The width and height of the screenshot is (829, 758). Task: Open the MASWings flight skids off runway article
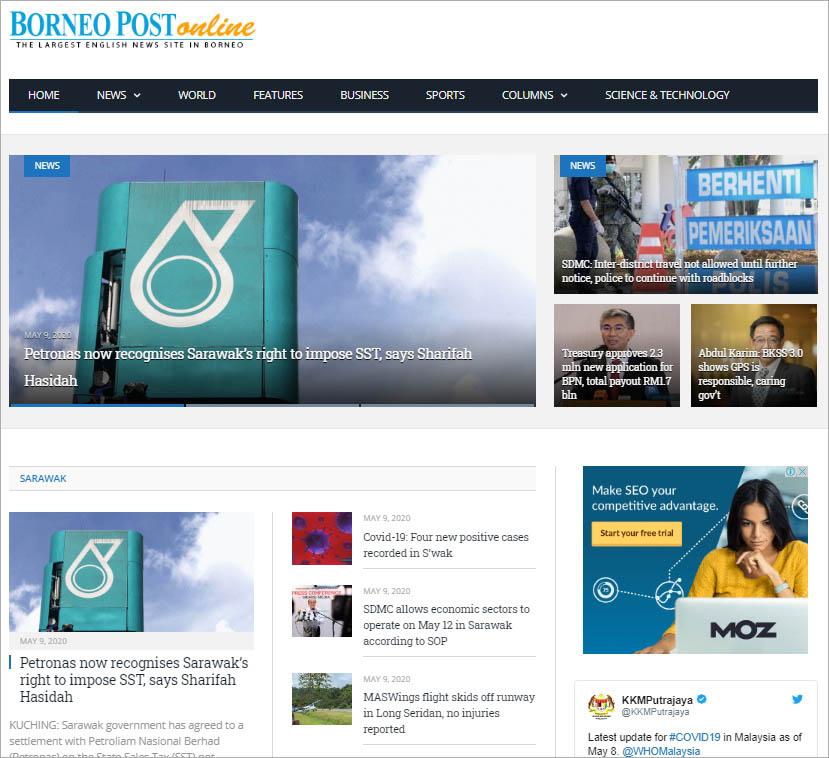[x=449, y=713]
